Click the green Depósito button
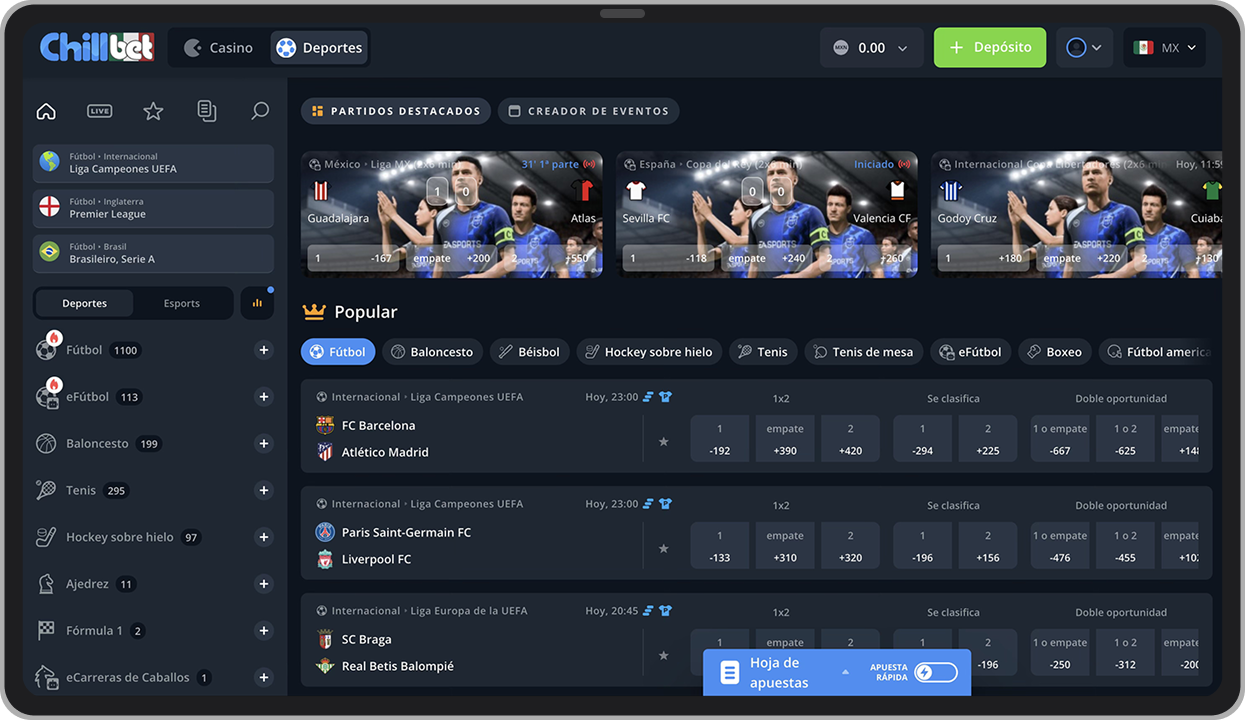 [989, 48]
